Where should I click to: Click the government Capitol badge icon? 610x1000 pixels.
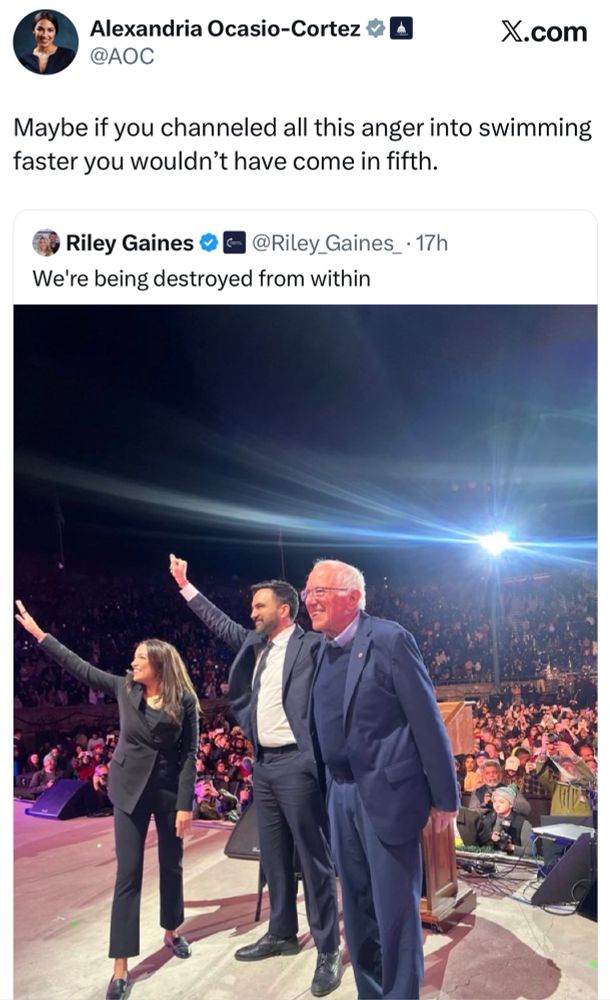click(x=400, y=30)
